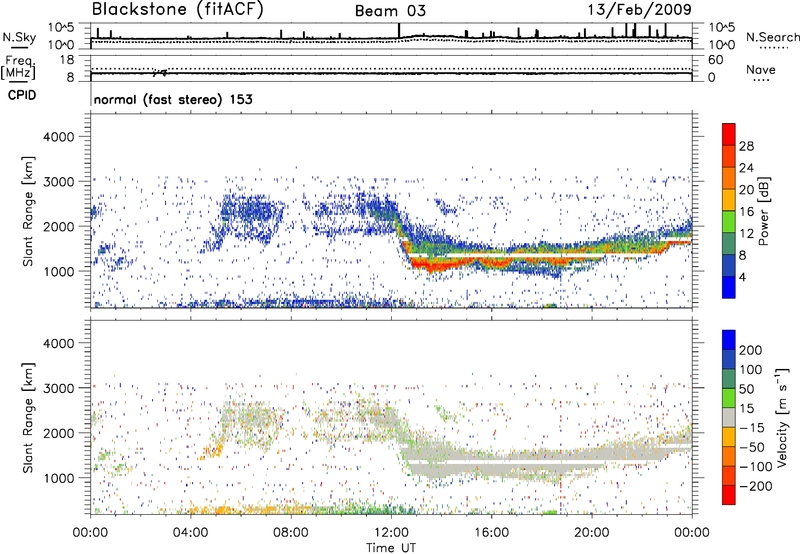Screen dimensions: 800x554
Task: Click the '15' label on Velocity colorbar
Action: [746, 409]
